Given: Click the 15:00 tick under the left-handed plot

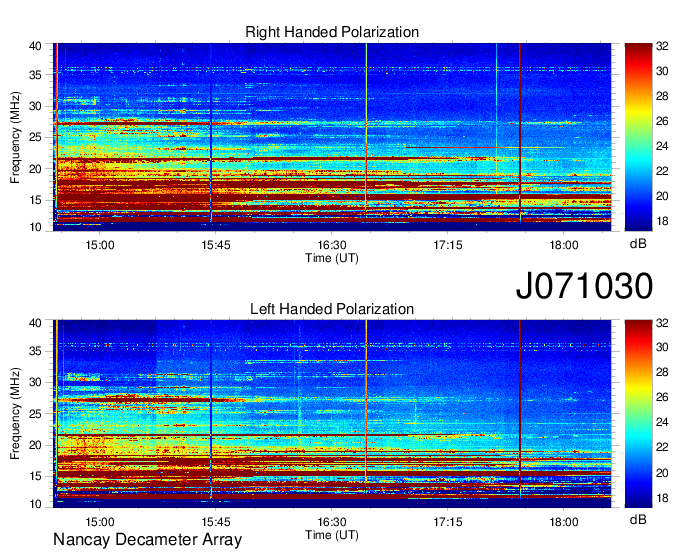Looking at the screenshot, I should (100, 522).
